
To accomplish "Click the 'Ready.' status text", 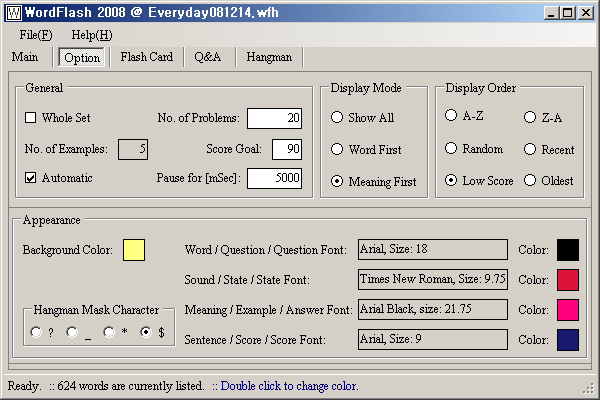I will (24, 385).
